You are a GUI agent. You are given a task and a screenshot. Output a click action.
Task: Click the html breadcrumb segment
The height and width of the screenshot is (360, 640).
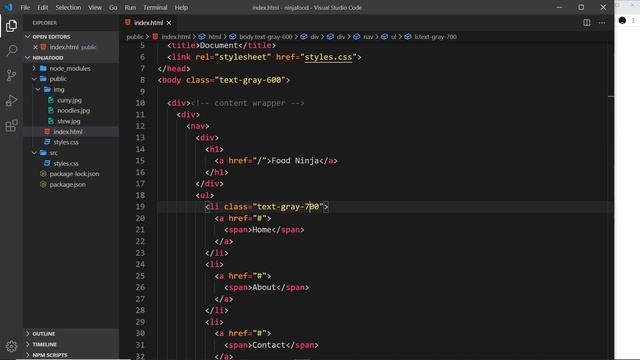pyautogui.click(x=215, y=37)
